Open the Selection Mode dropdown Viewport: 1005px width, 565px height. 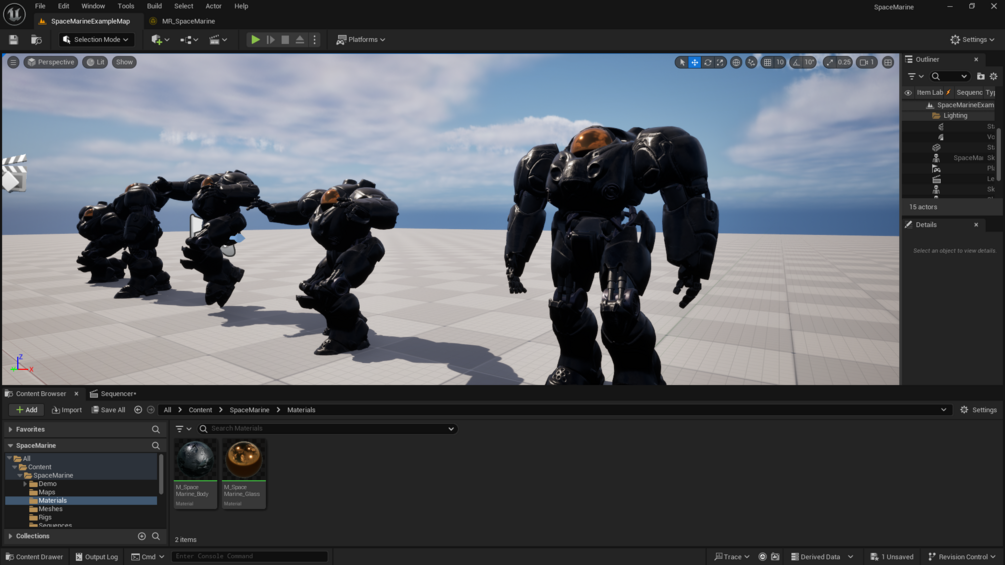click(x=96, y=40)
